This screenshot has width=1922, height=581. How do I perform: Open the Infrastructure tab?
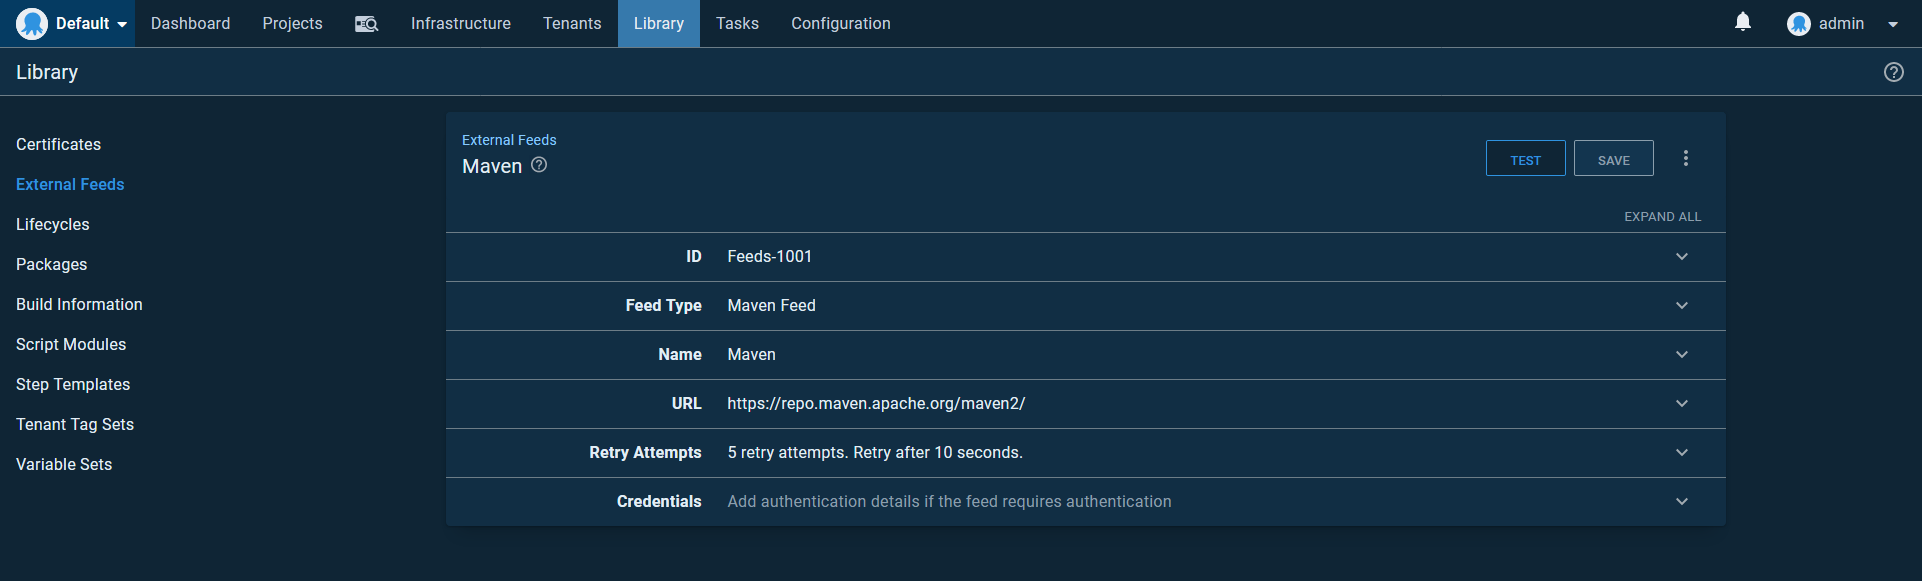(x=460, y=24)
